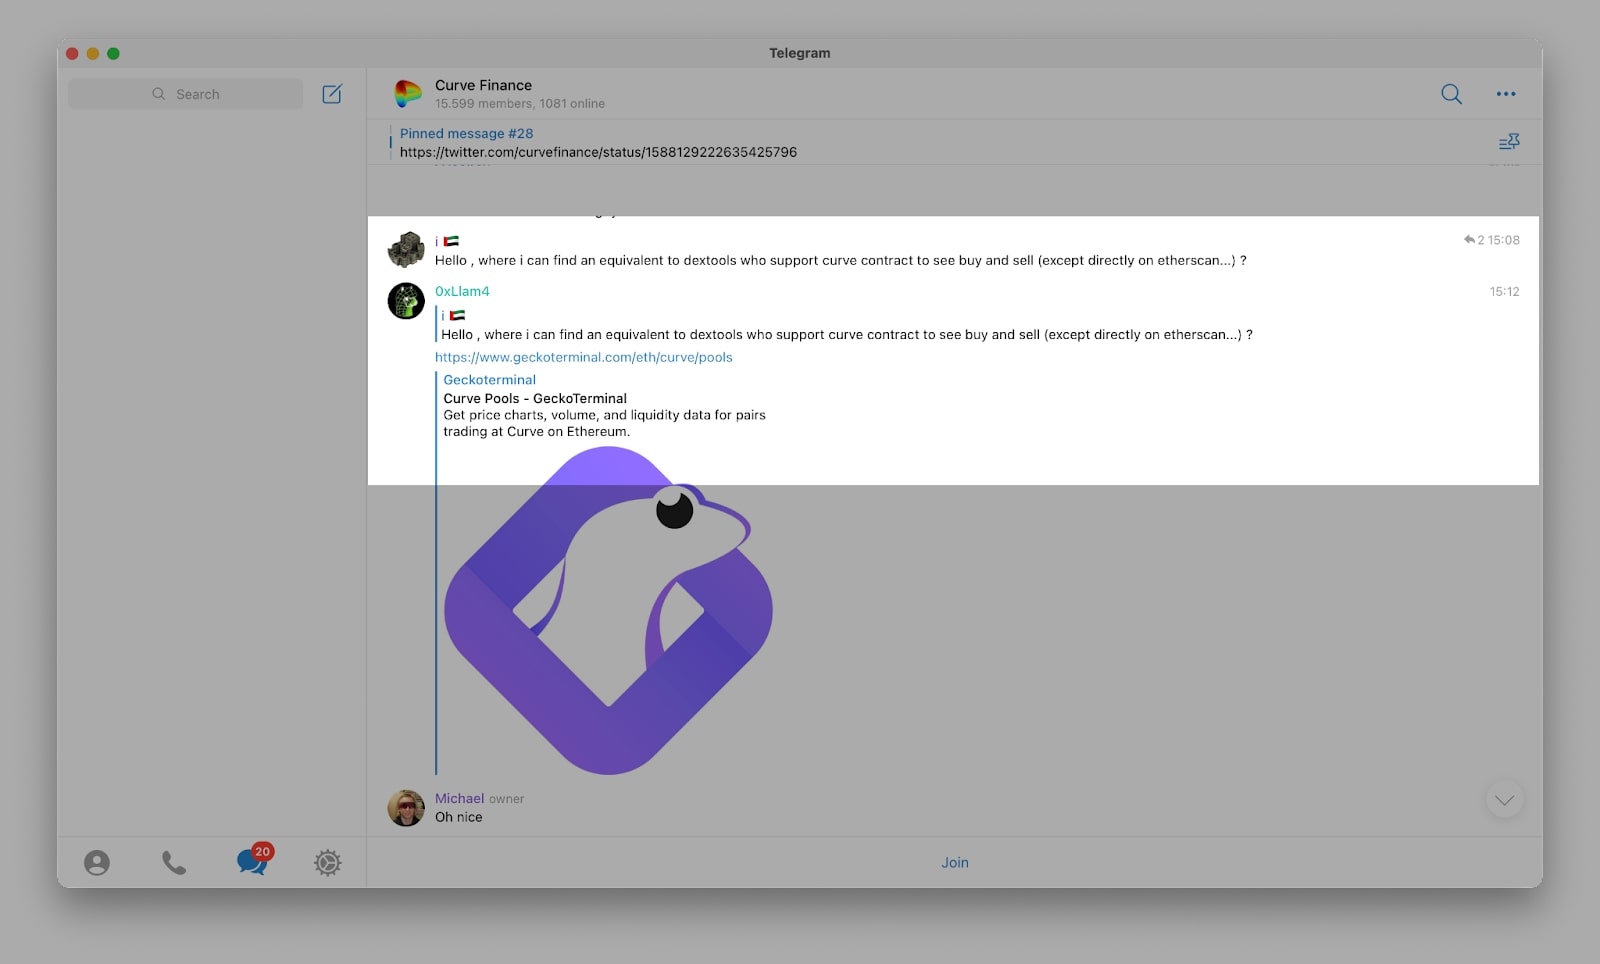1600x964 pixels.
Task: Click the 'Get price charts, volume' preview description
Action: click(x=604, y=423)
